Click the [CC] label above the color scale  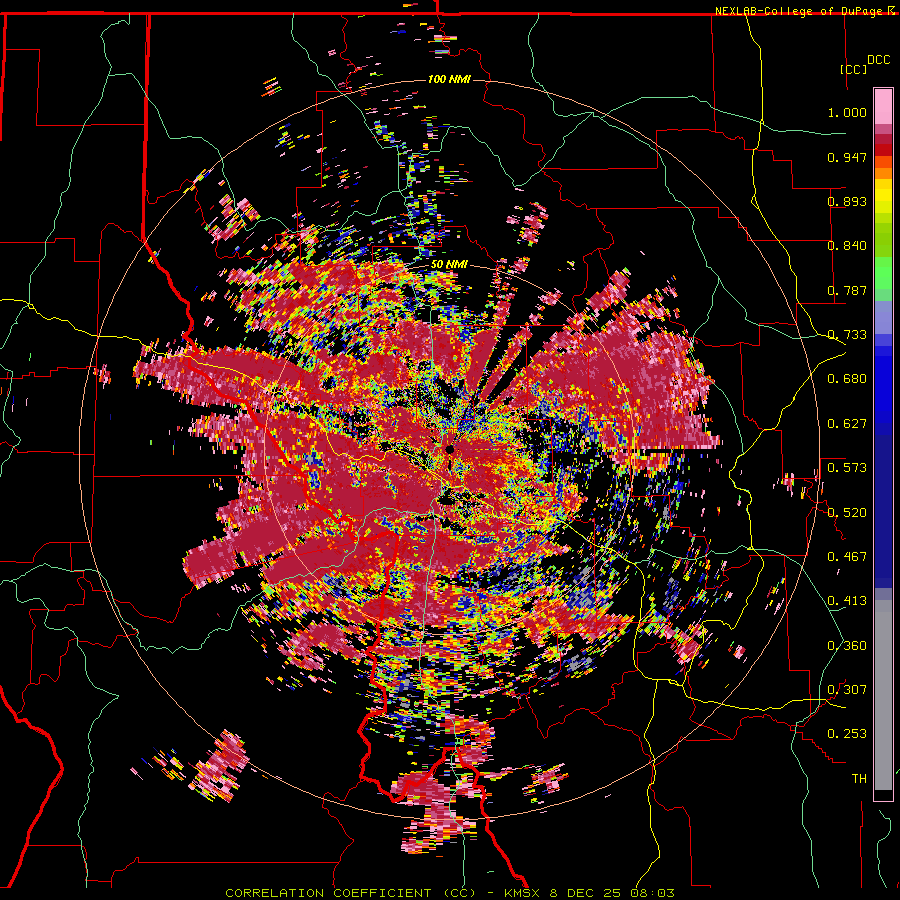pos(853,69)
